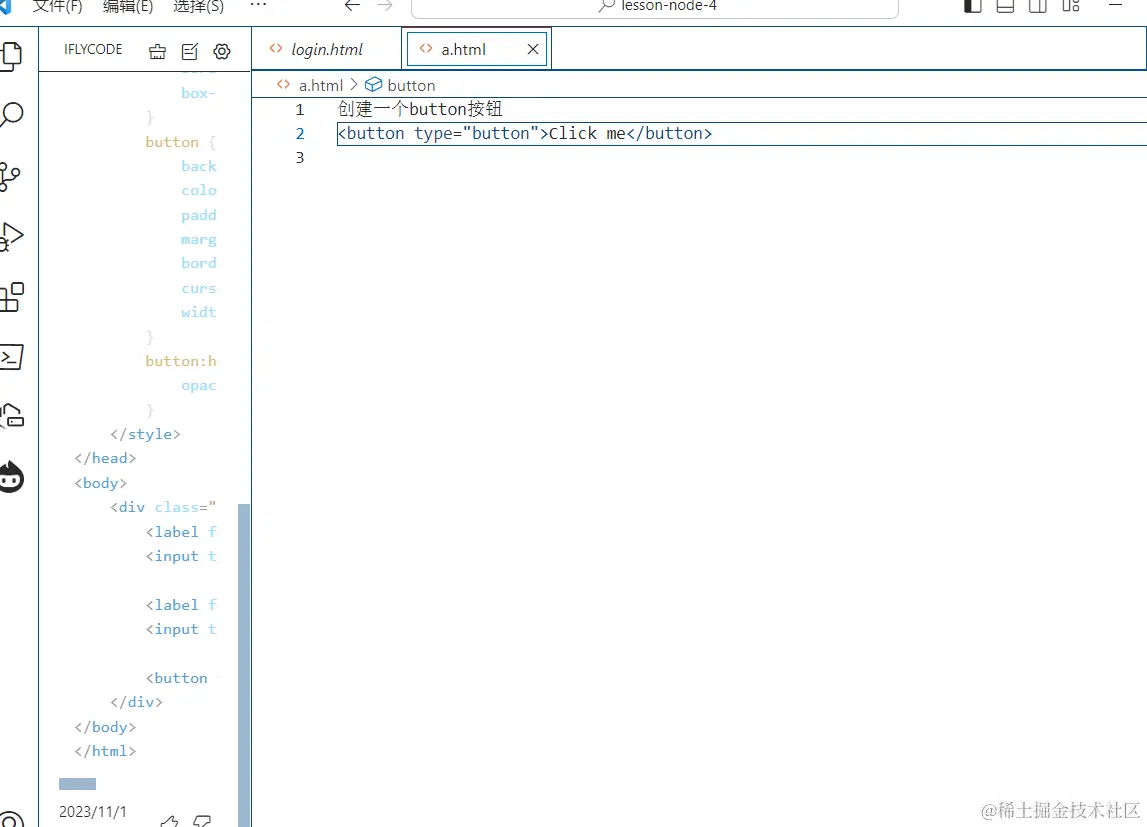Go forward with the right arrow
Screen dimensions: 1147x827
click(x=385, y=6)
